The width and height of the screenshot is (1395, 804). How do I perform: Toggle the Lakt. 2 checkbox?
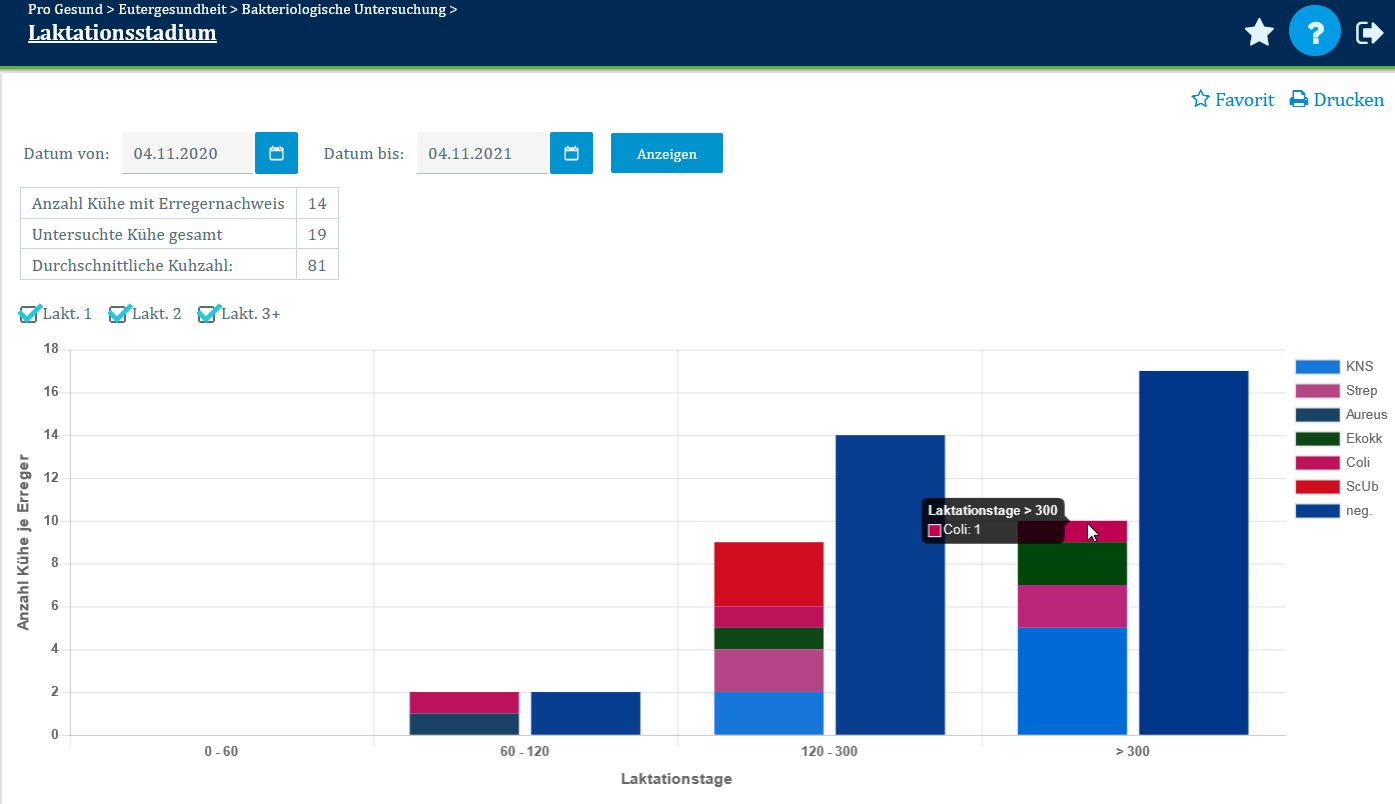118,315
